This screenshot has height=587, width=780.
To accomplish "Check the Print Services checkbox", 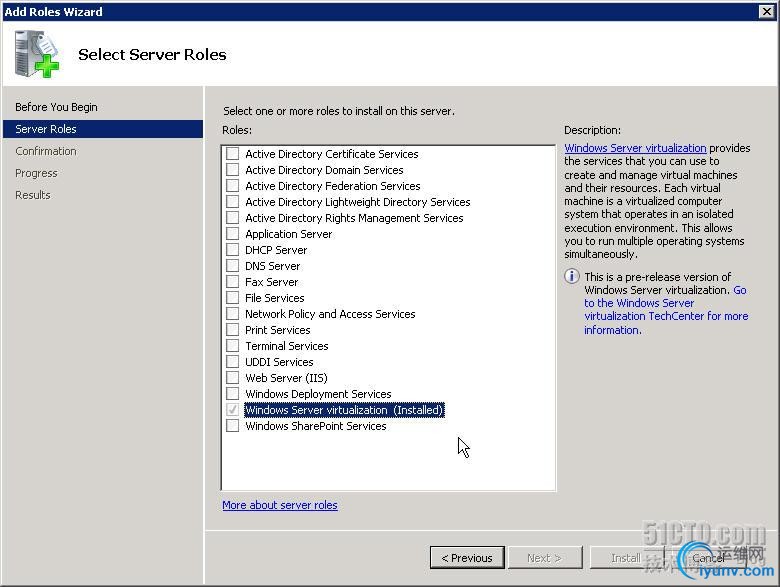I will tap(232, 329).
